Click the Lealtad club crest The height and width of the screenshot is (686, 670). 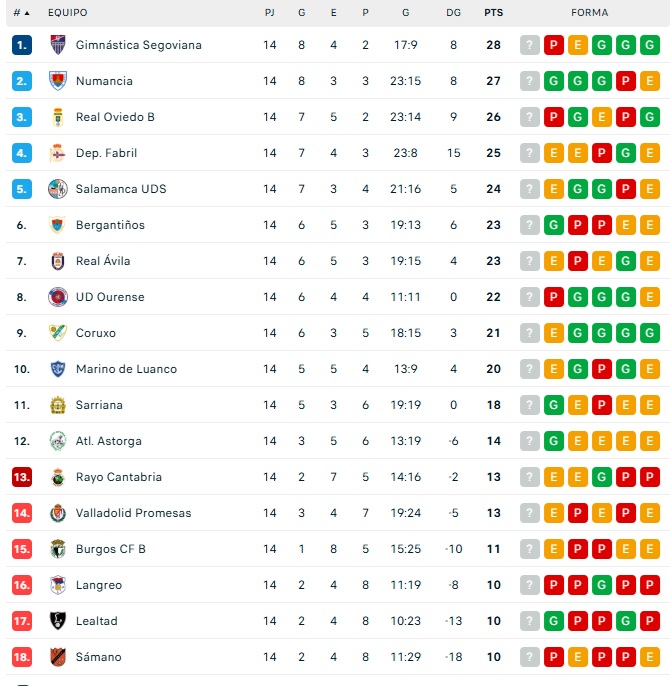57,621
